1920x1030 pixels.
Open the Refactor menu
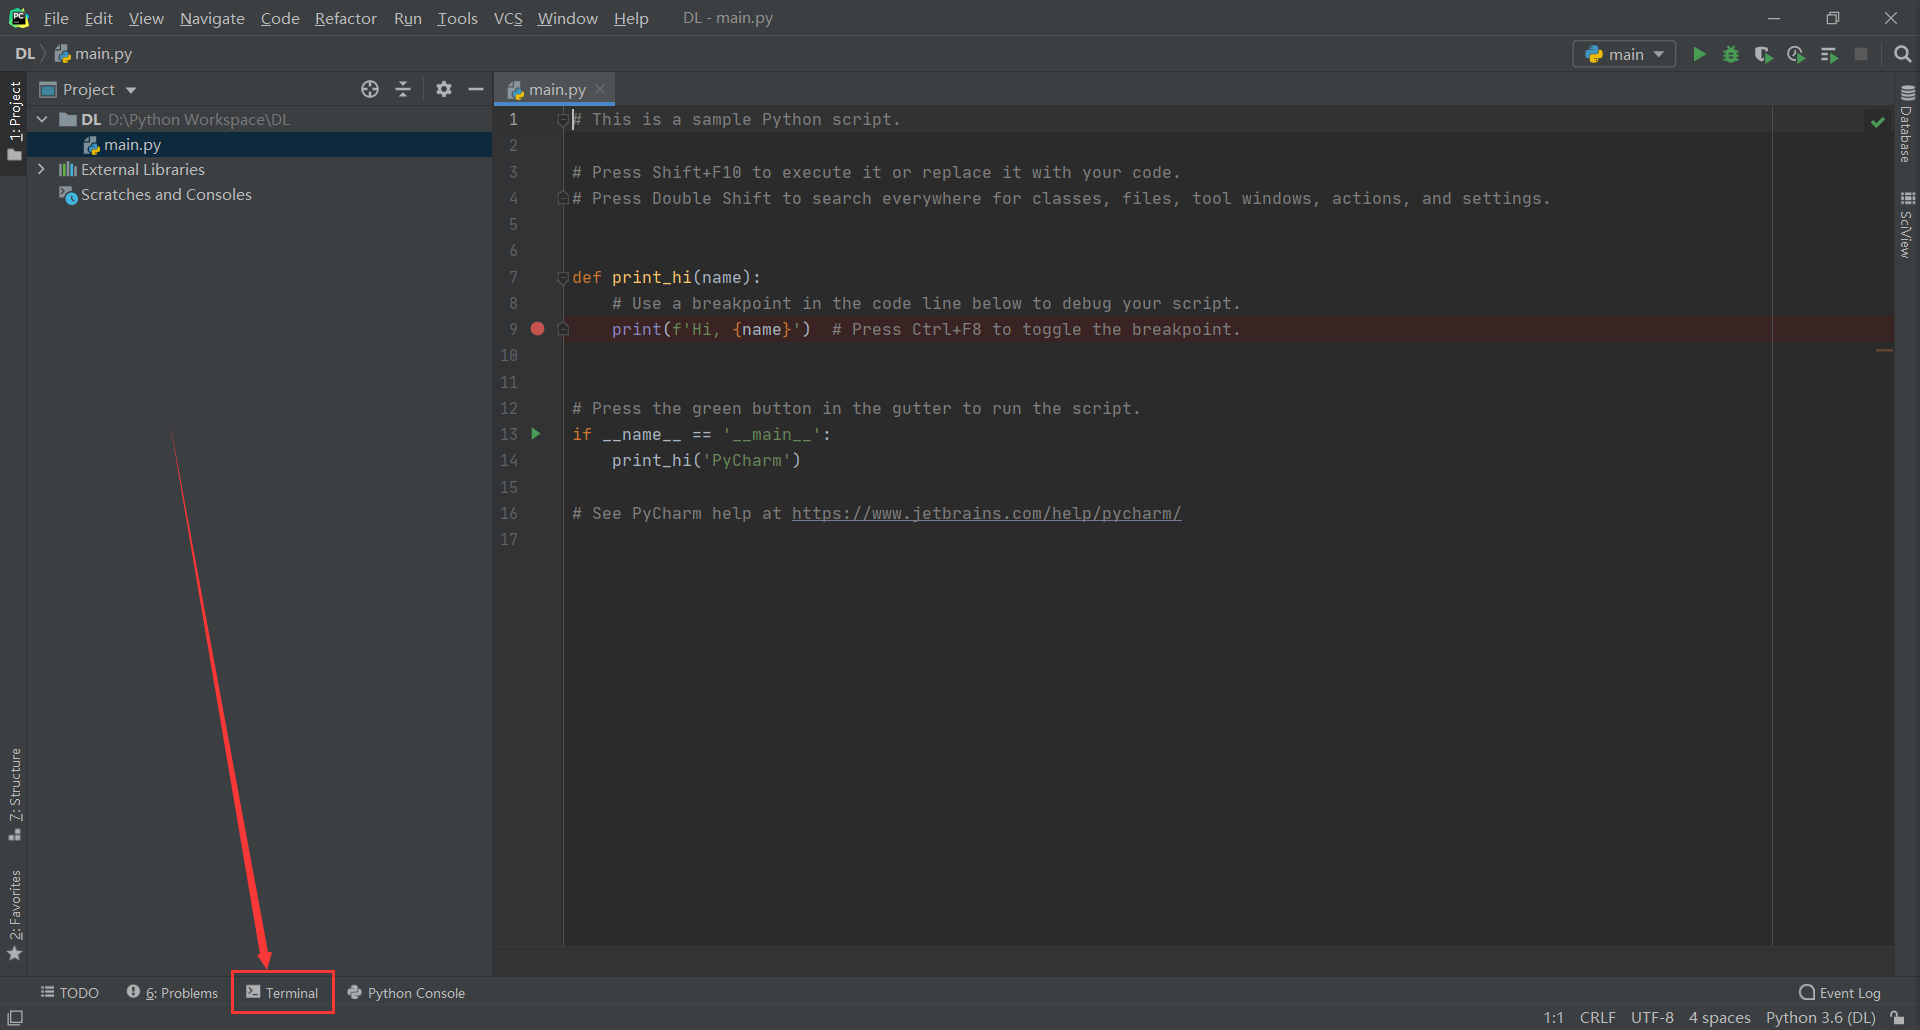point(345,18)
